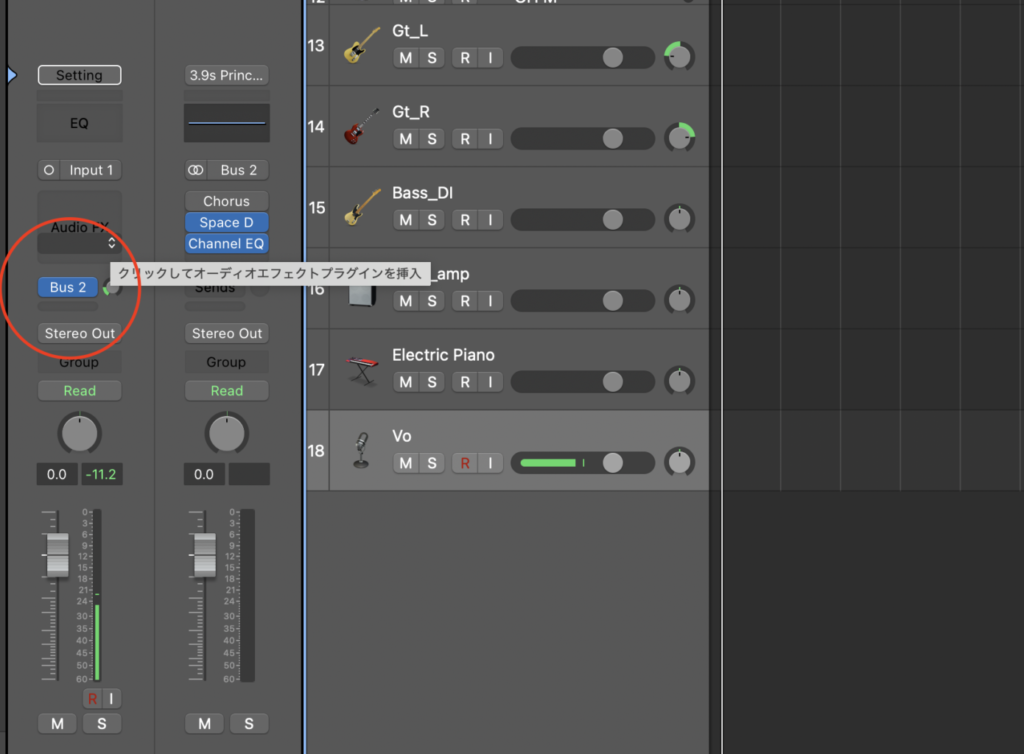Click the Bass_DI bass guitar icon
The width and height of the screenshot is (1024, 754).
click(x=361, y=207)
